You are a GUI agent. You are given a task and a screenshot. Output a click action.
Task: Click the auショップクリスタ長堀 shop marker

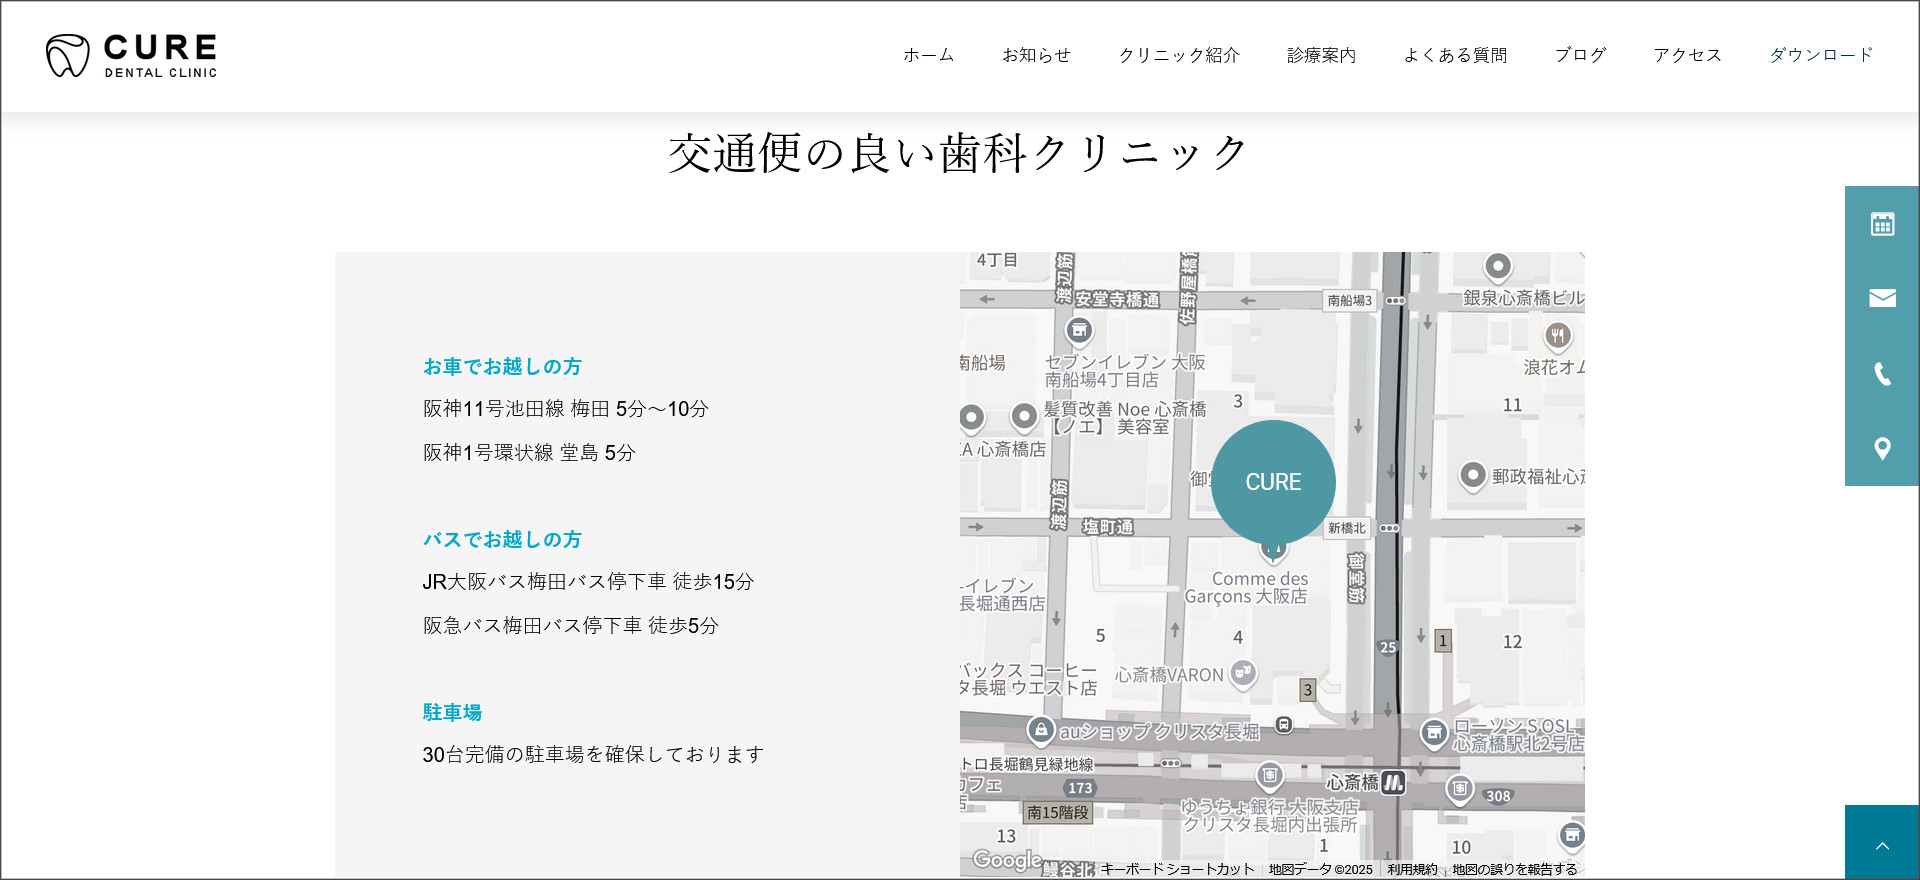[1041, 730]
